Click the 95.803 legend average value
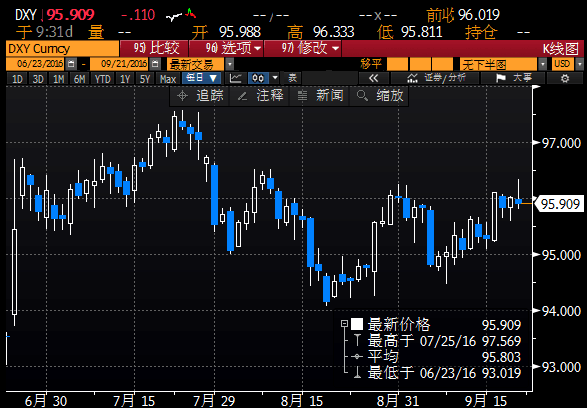The height and width of the screenshot is (408, 587). coord(501,357)
